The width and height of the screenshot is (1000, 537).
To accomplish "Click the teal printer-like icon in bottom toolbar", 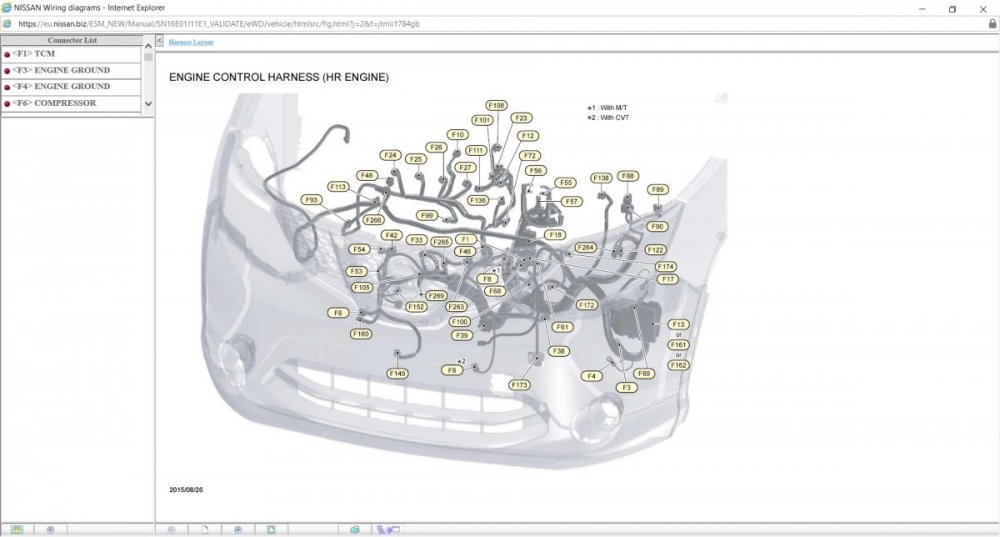I will pyautogui.click(x=355, y=530).
